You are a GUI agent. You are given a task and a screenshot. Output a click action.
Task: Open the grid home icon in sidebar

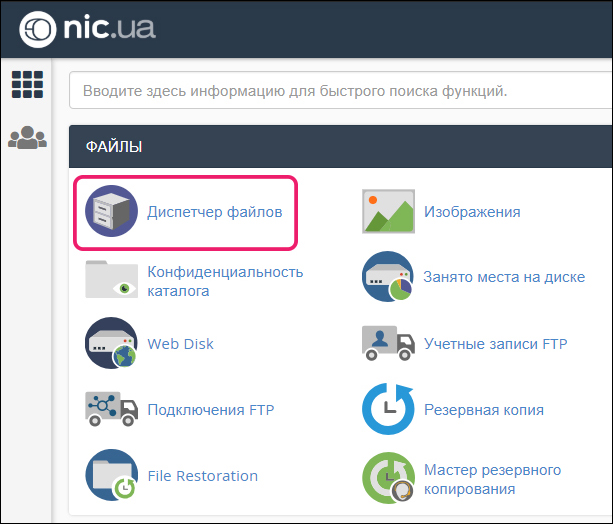27,85
